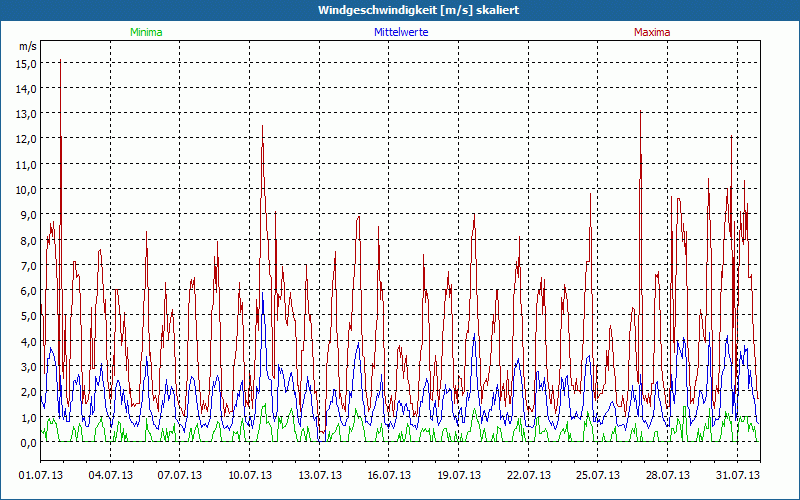Select the 12,0 y-axis value

tap(28, 139)
